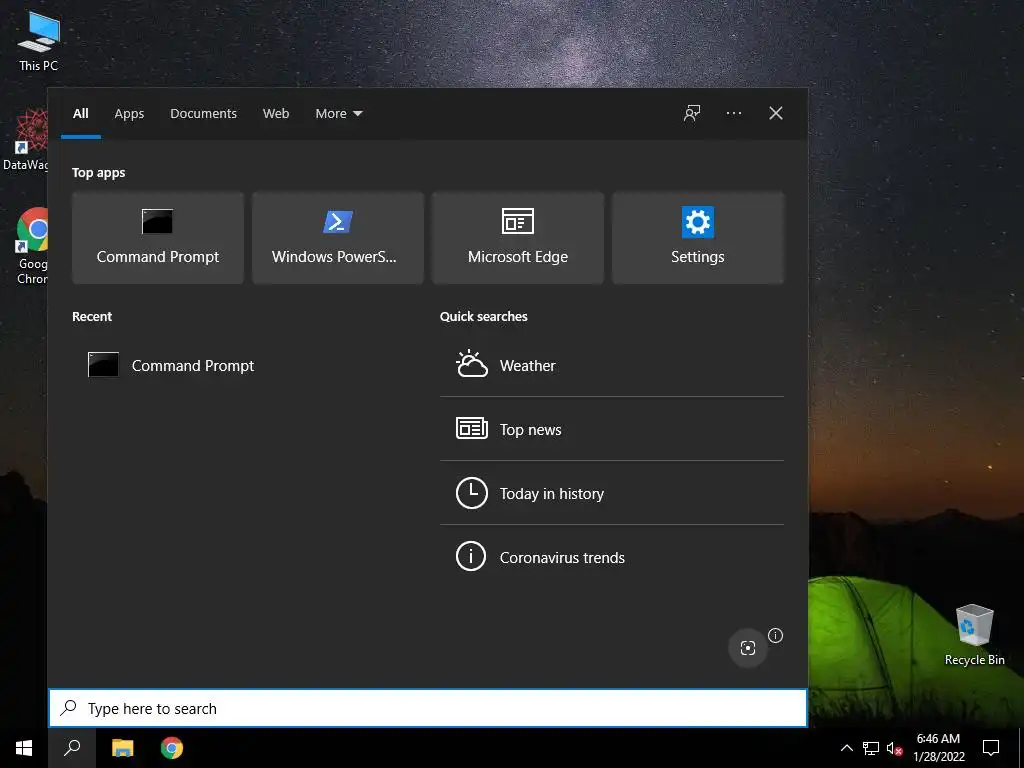The height and width of the screenshot is (768, 1024).
Task: Click the feedback person icon
Action: pos(692,114)
